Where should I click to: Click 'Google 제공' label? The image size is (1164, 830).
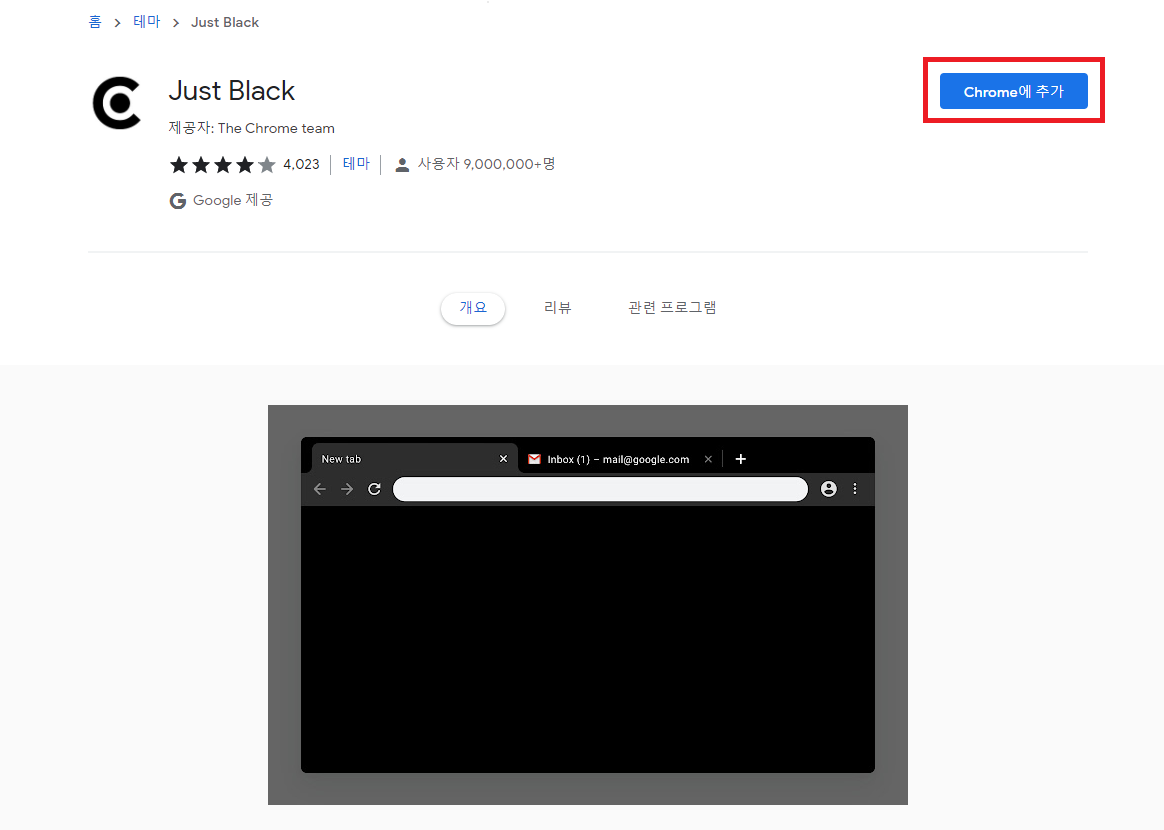pyautogui.click(x=233, y=200)
